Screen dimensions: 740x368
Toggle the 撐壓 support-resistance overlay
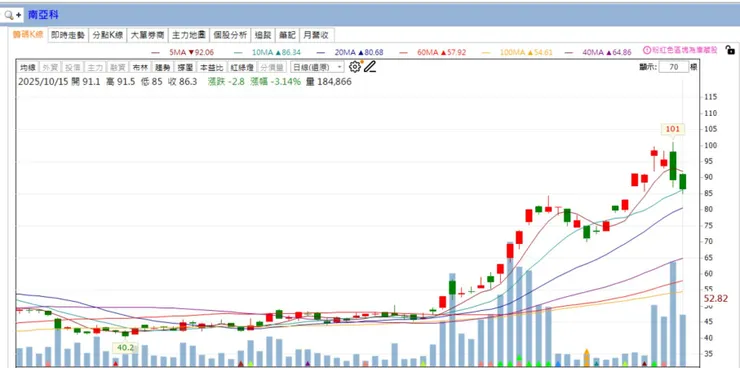185,67
